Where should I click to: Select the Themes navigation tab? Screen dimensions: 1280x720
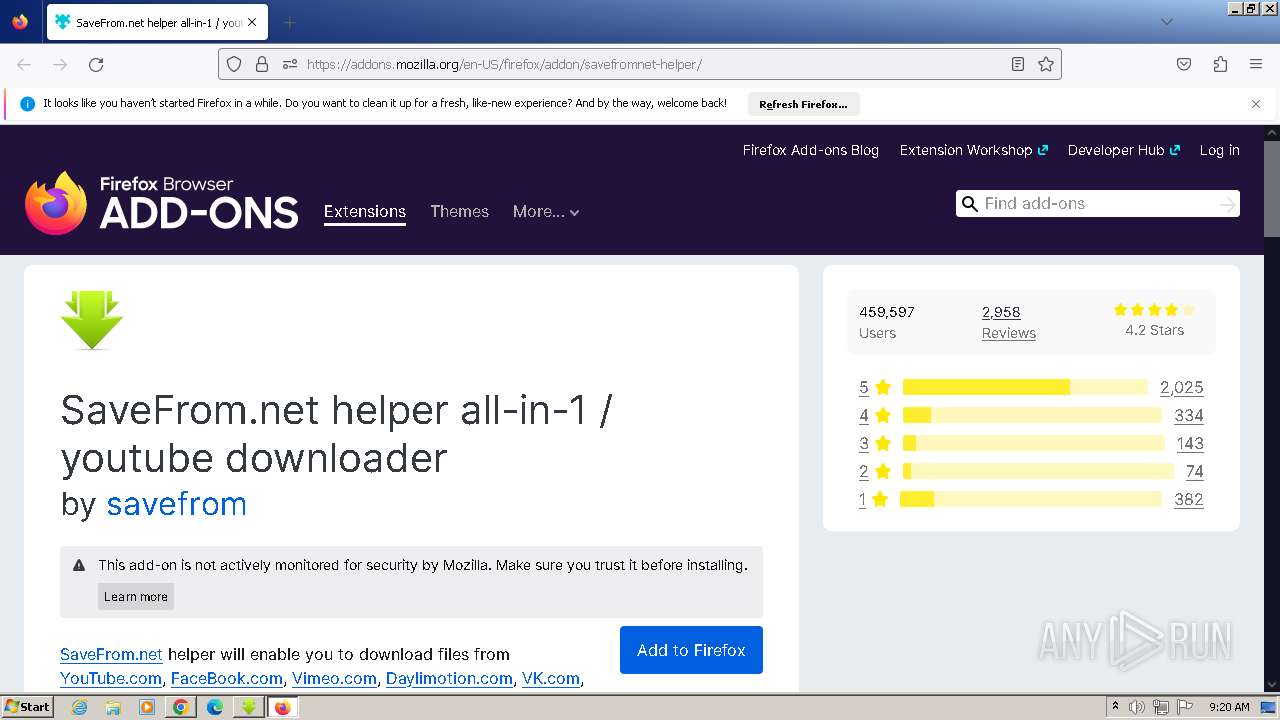click(459, 211)
